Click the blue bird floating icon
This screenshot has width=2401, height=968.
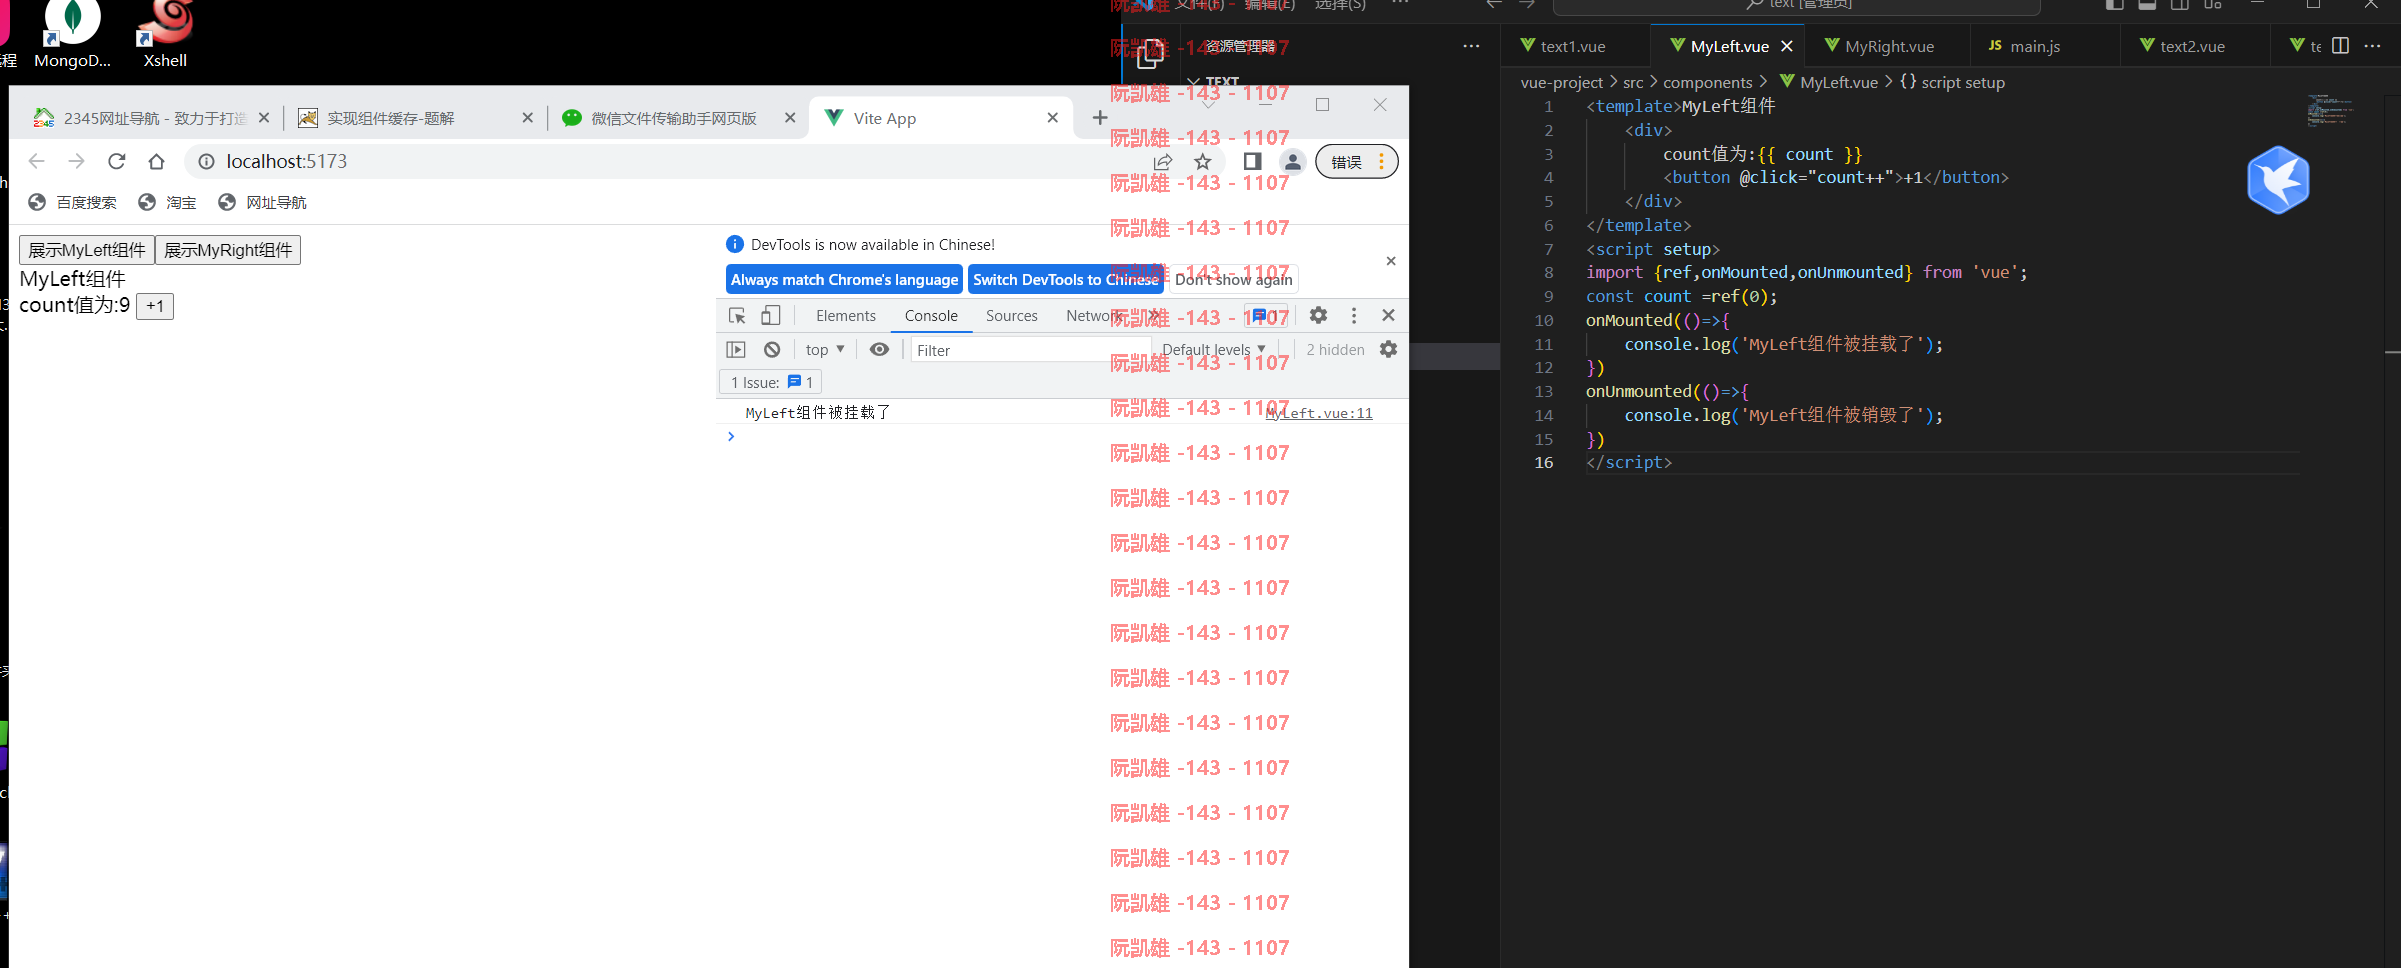point(2278,180)
